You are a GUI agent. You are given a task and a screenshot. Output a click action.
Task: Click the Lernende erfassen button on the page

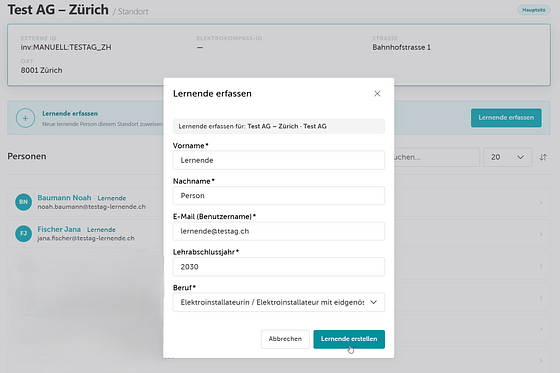[x=506, y=118]
